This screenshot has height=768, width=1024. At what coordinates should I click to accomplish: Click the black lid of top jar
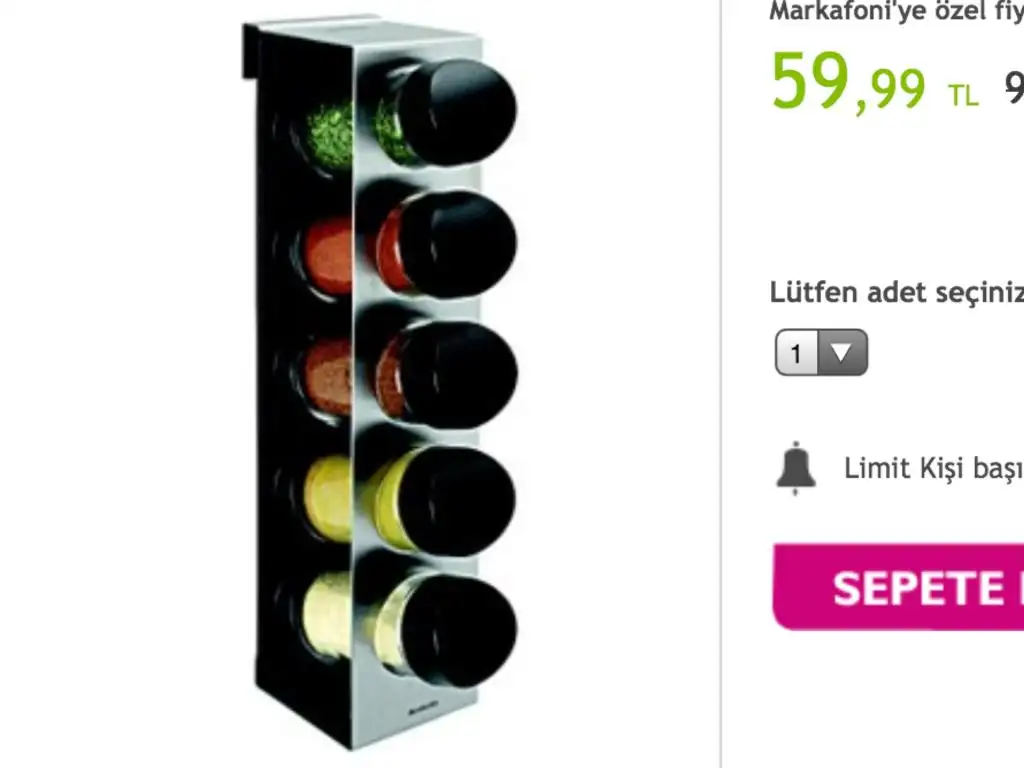[x=458, y=111]
